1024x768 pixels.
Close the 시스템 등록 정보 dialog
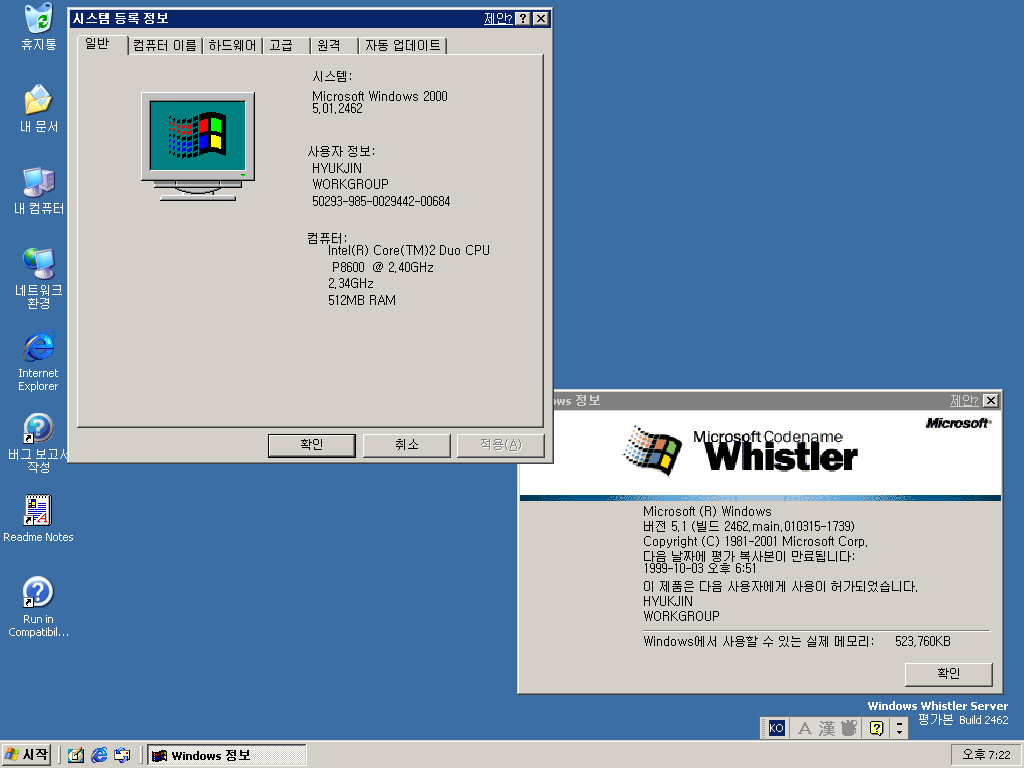tap(541, 18)
